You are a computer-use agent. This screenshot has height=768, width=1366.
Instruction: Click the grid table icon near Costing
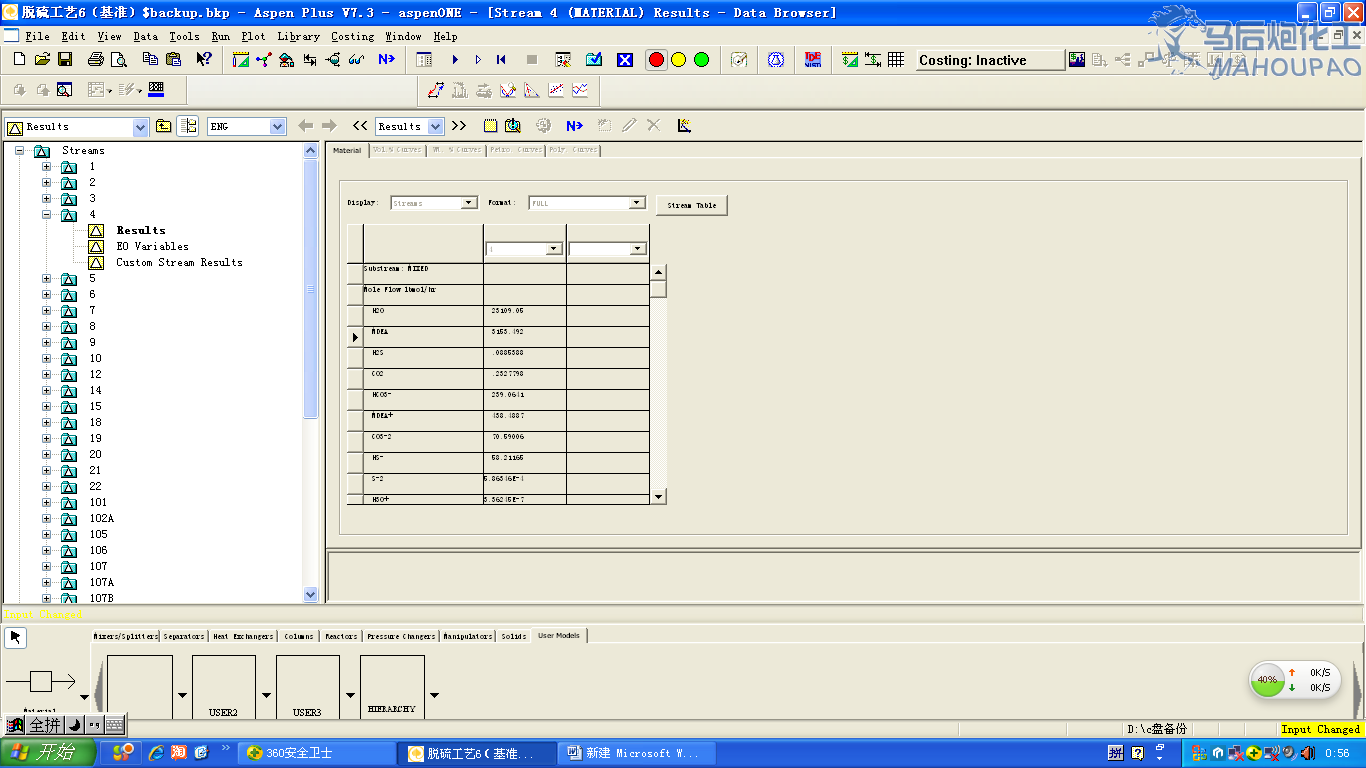(x=896, y=60)
